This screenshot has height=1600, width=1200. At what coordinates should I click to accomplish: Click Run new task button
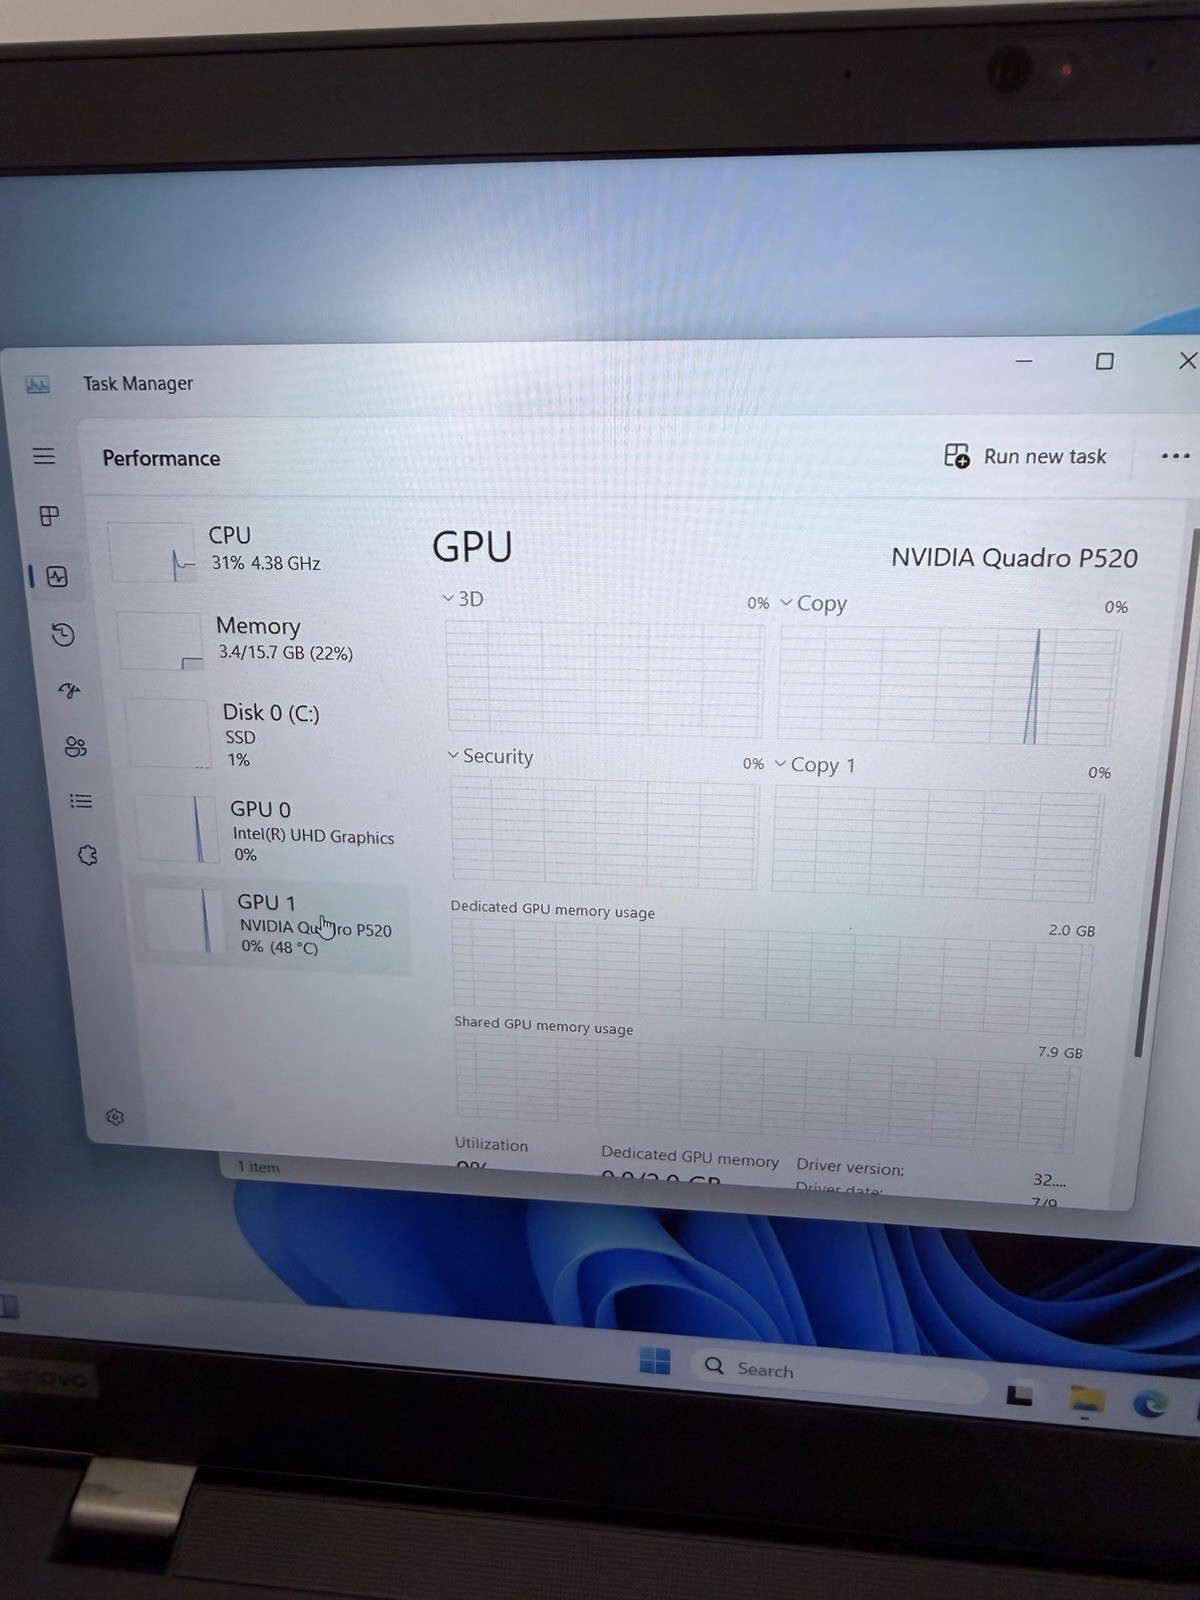coord(1026,456)
